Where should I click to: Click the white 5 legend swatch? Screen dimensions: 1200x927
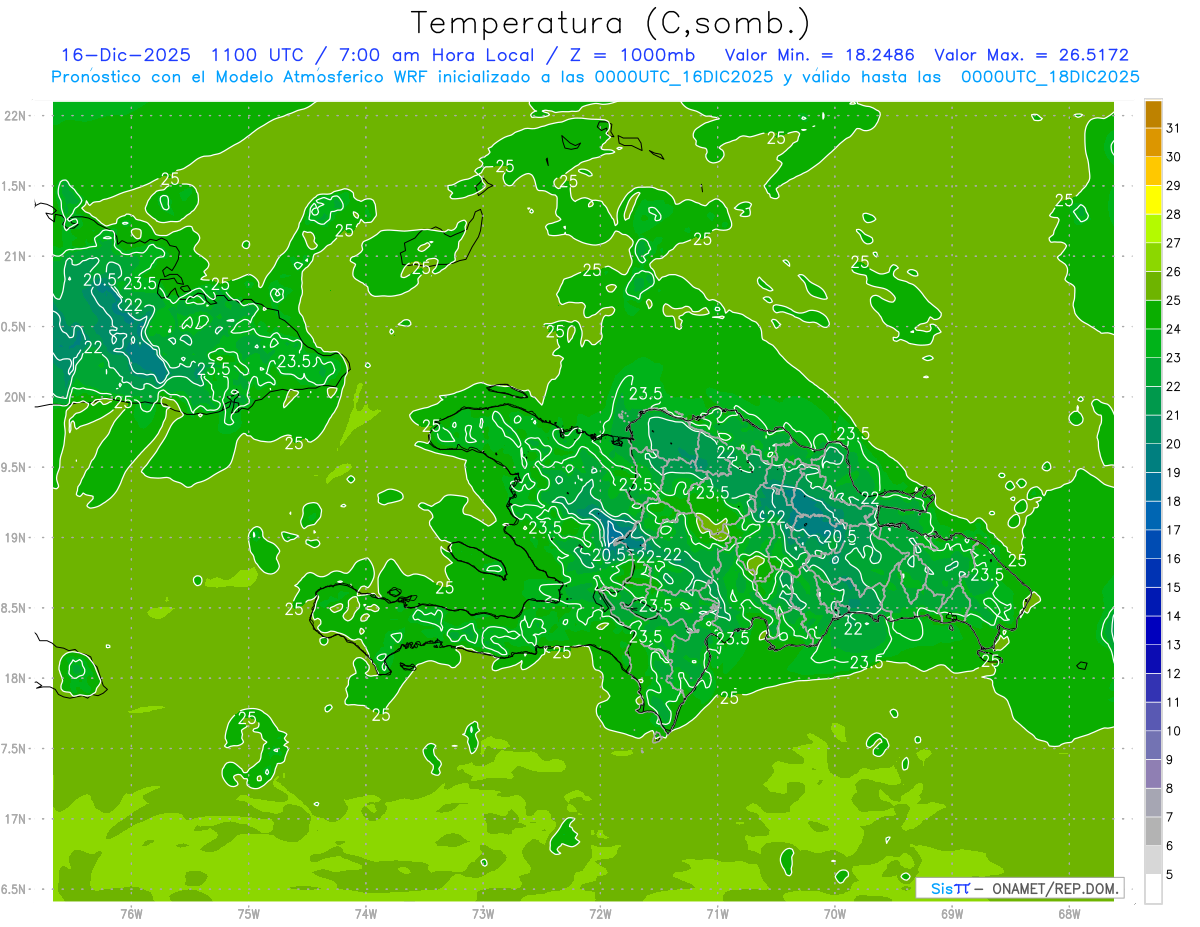tap(1153, 889)
